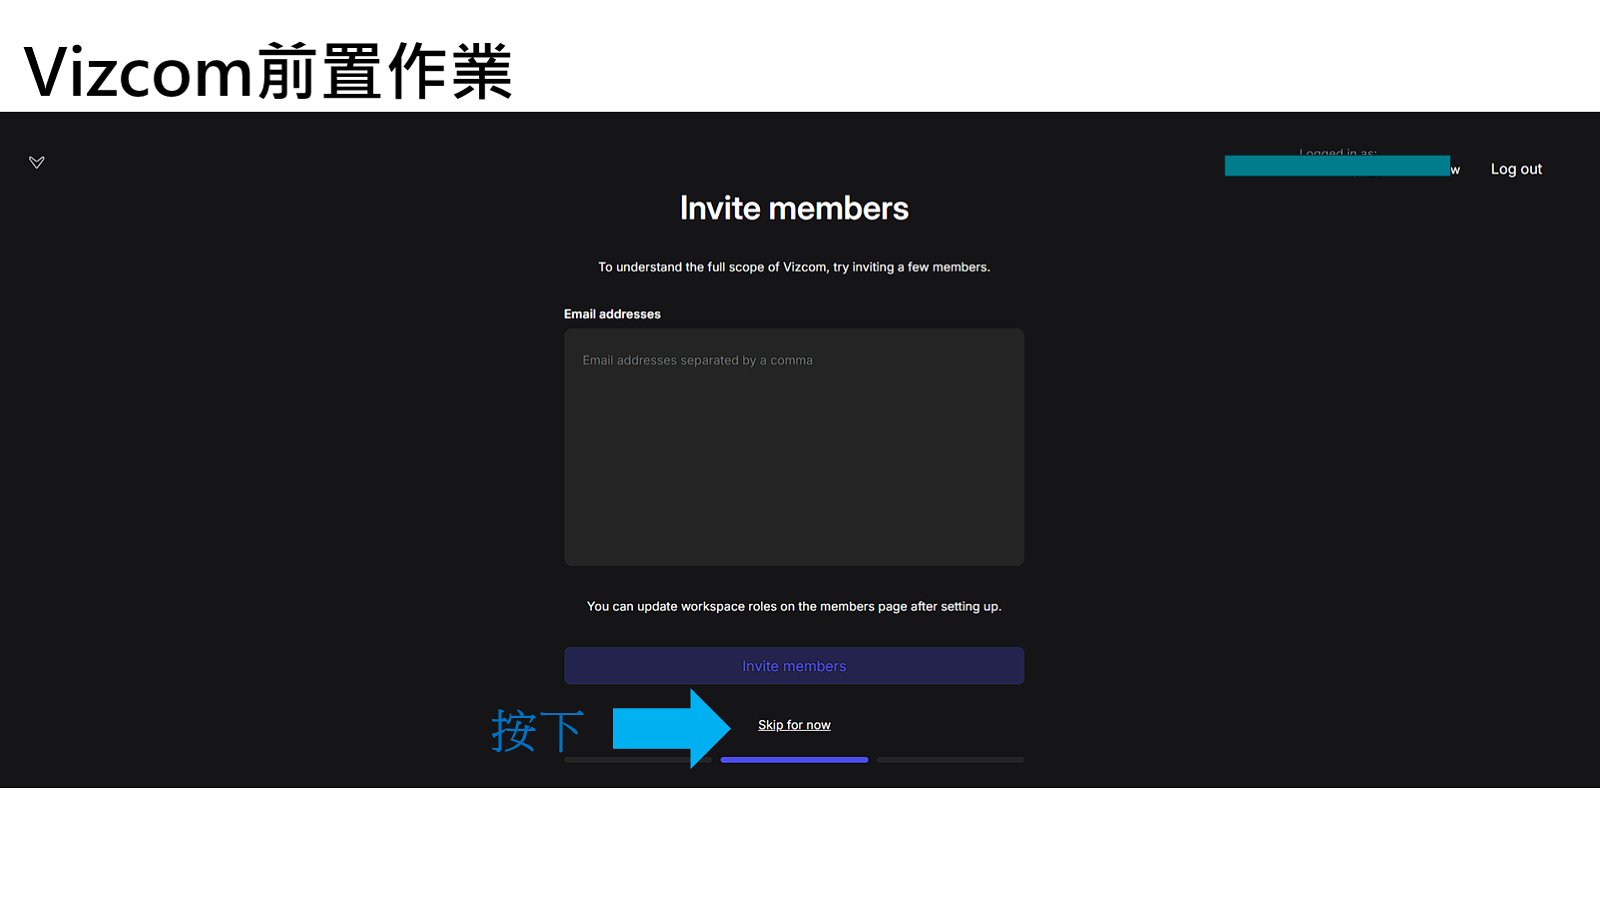Click the last progress step bar

click(x=950, y=760)
